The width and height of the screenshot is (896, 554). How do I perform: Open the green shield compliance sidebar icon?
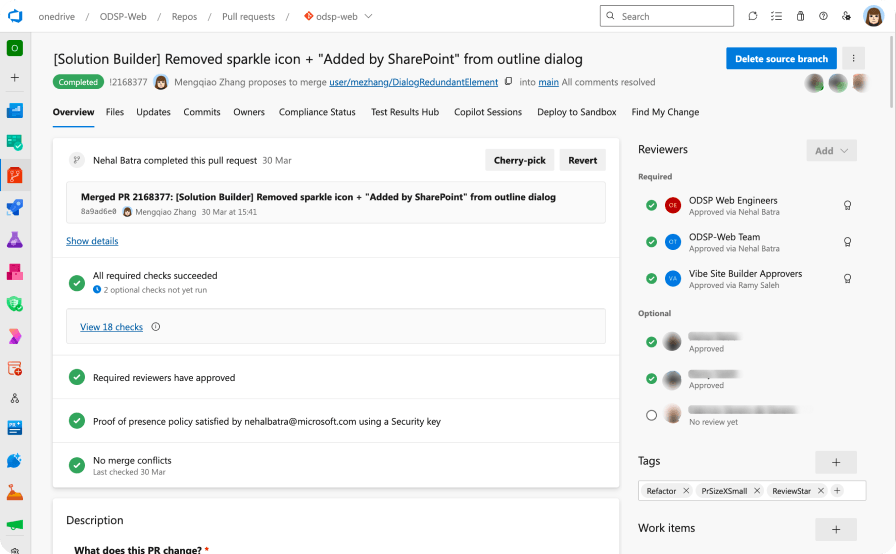15,304
